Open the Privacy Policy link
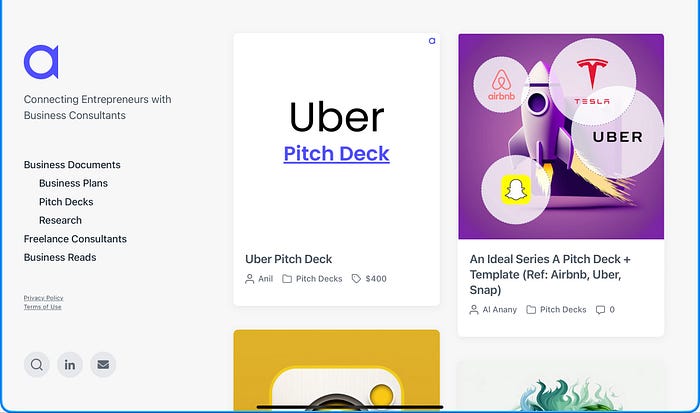The height and width of the screenshot is (413, 700). pyautogui.click(x=43, y=298)
